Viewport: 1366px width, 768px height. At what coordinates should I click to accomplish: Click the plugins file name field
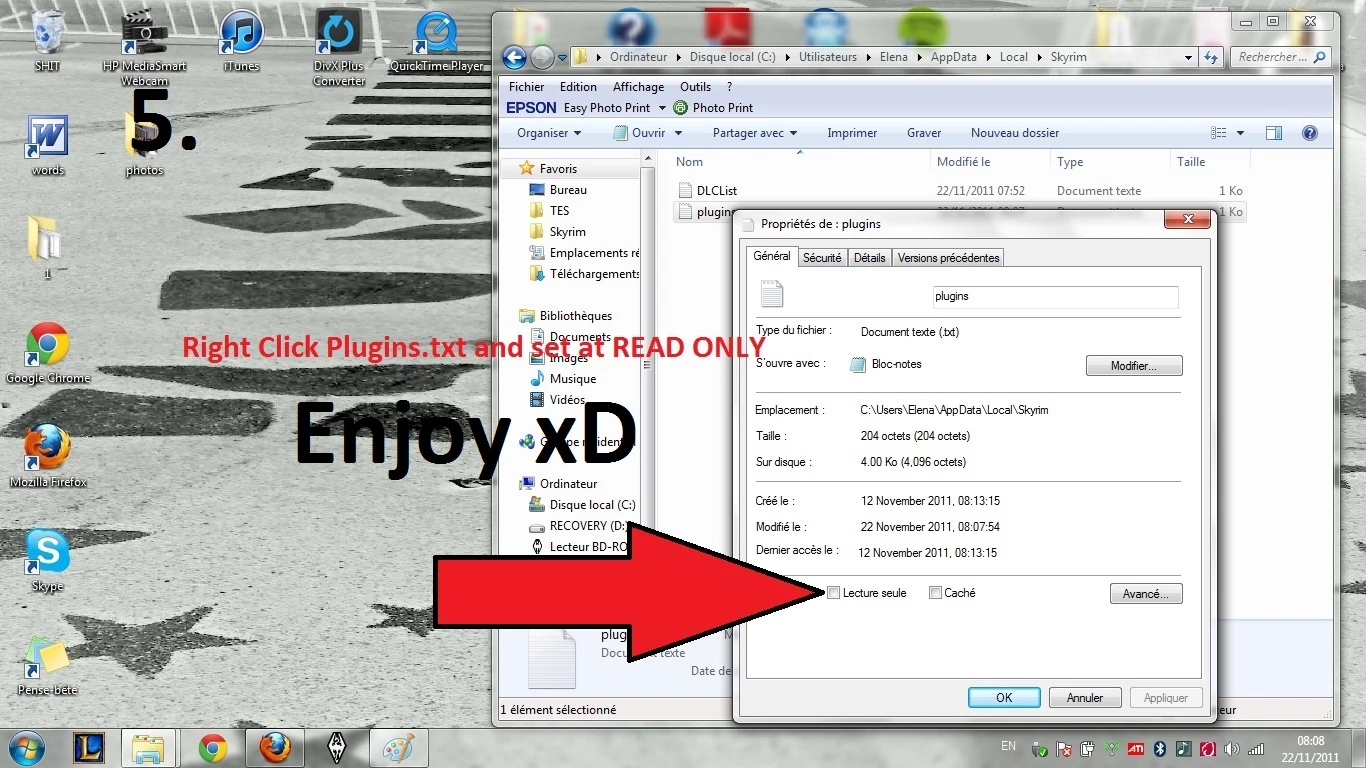click(x=1054, y=297)
